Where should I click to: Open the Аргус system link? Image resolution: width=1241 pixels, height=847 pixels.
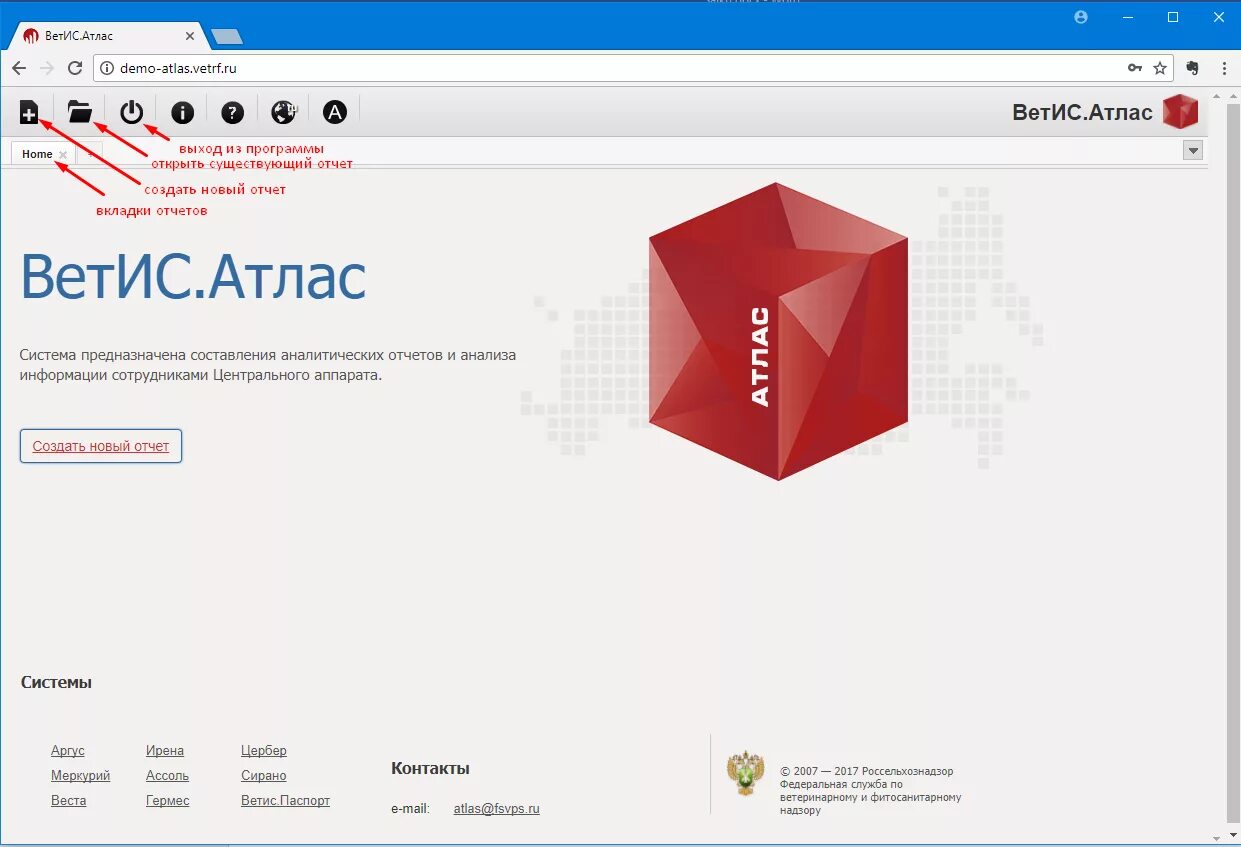click(68, 750)
